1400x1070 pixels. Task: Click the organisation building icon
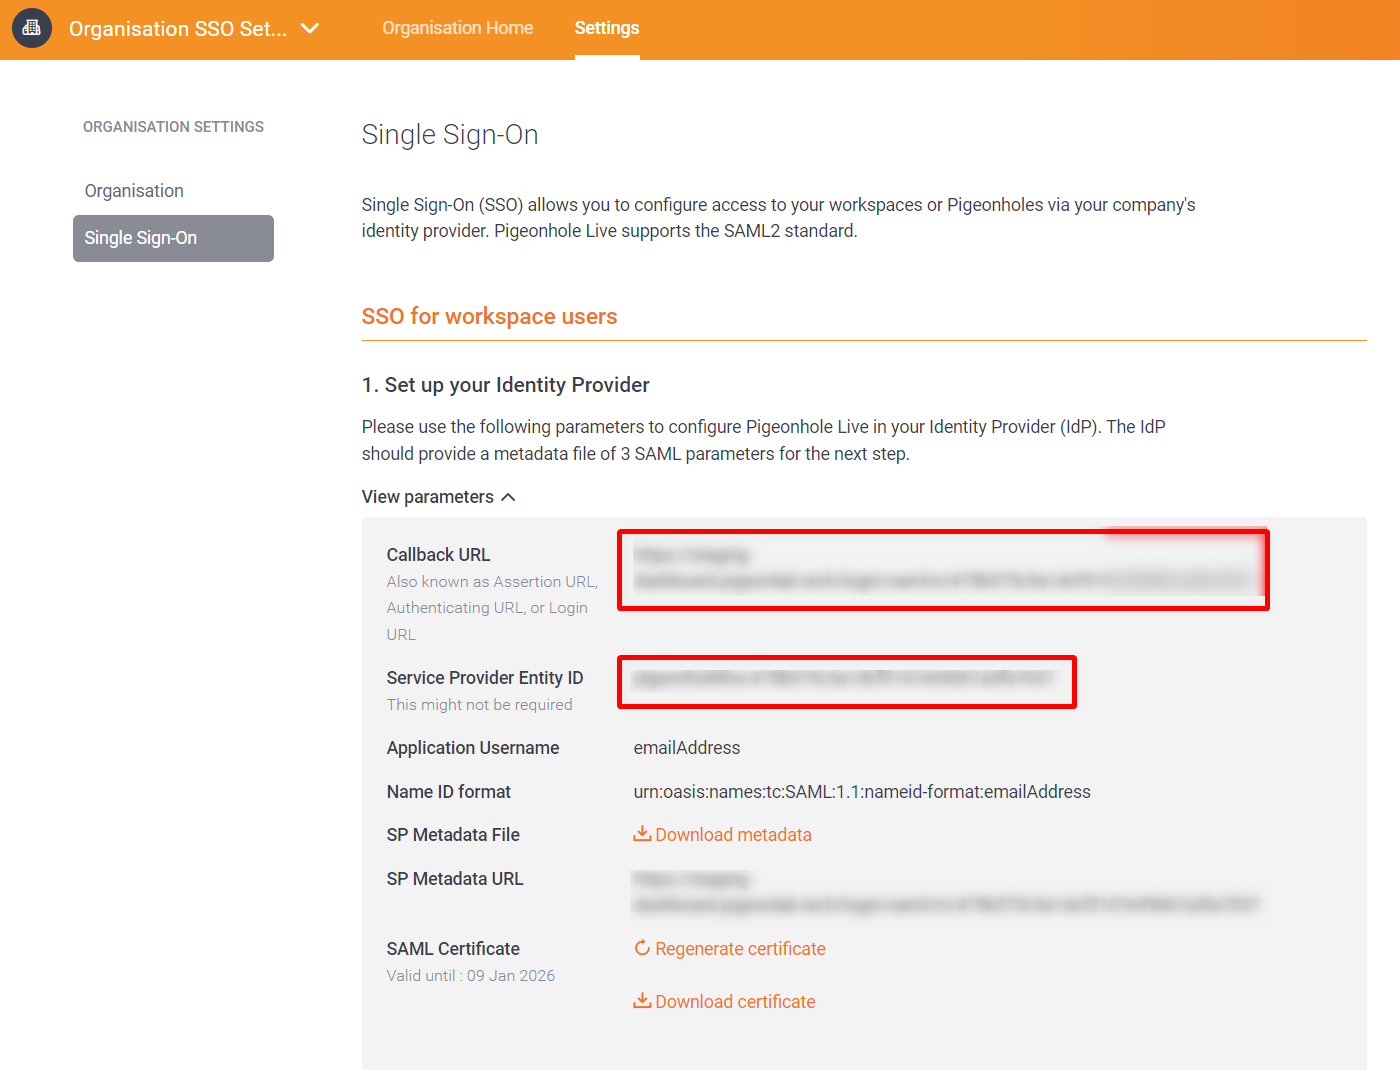coord(32,28)
